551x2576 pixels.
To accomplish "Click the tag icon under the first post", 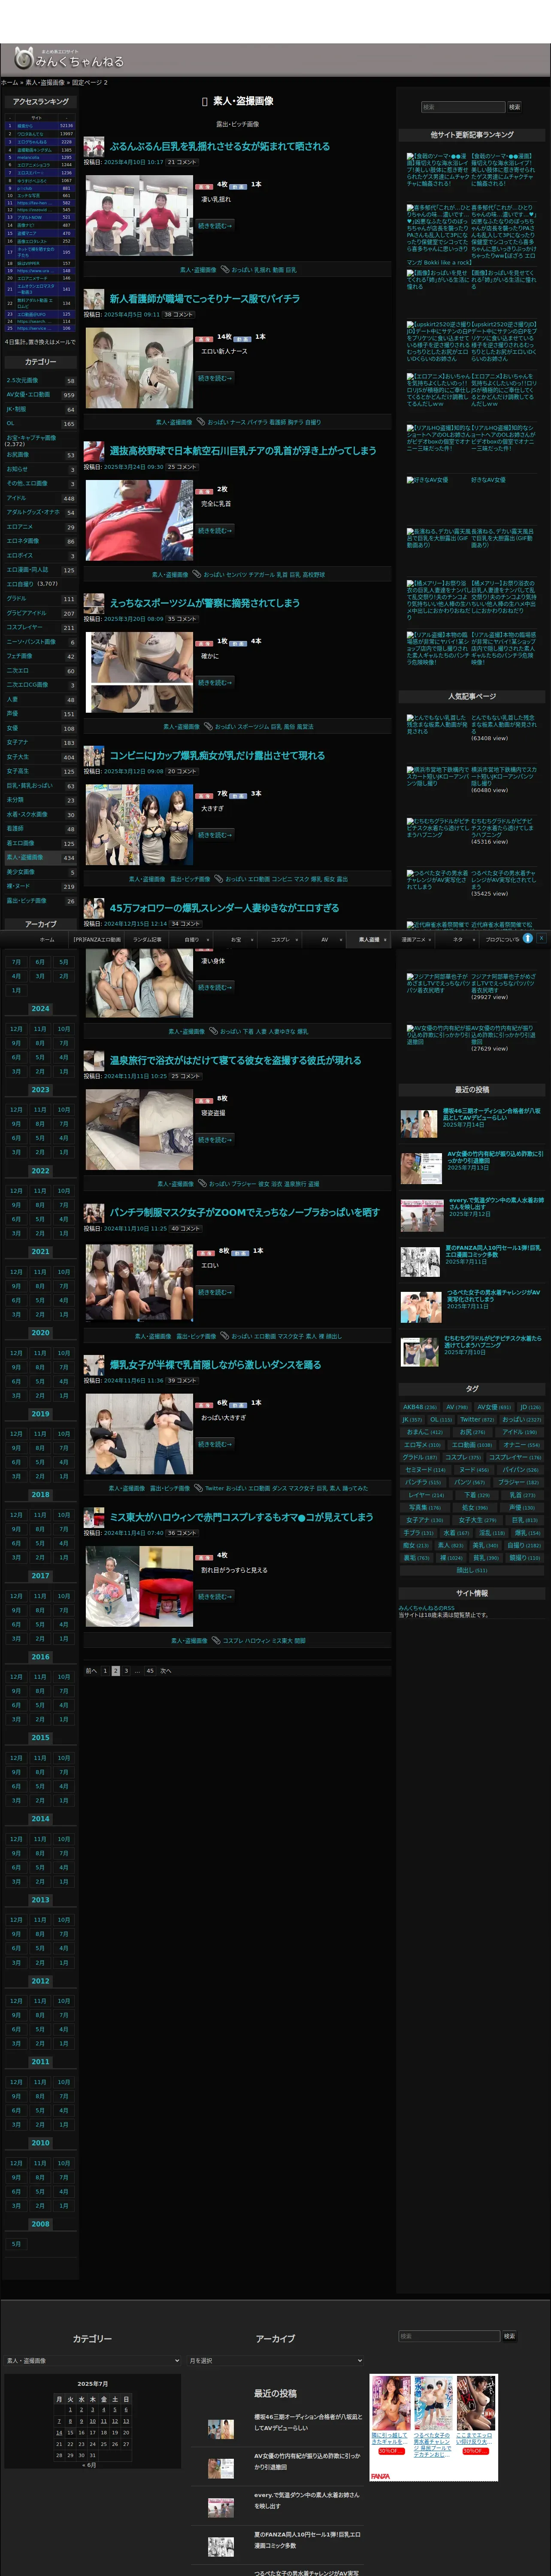I will (x=225, y=269).
